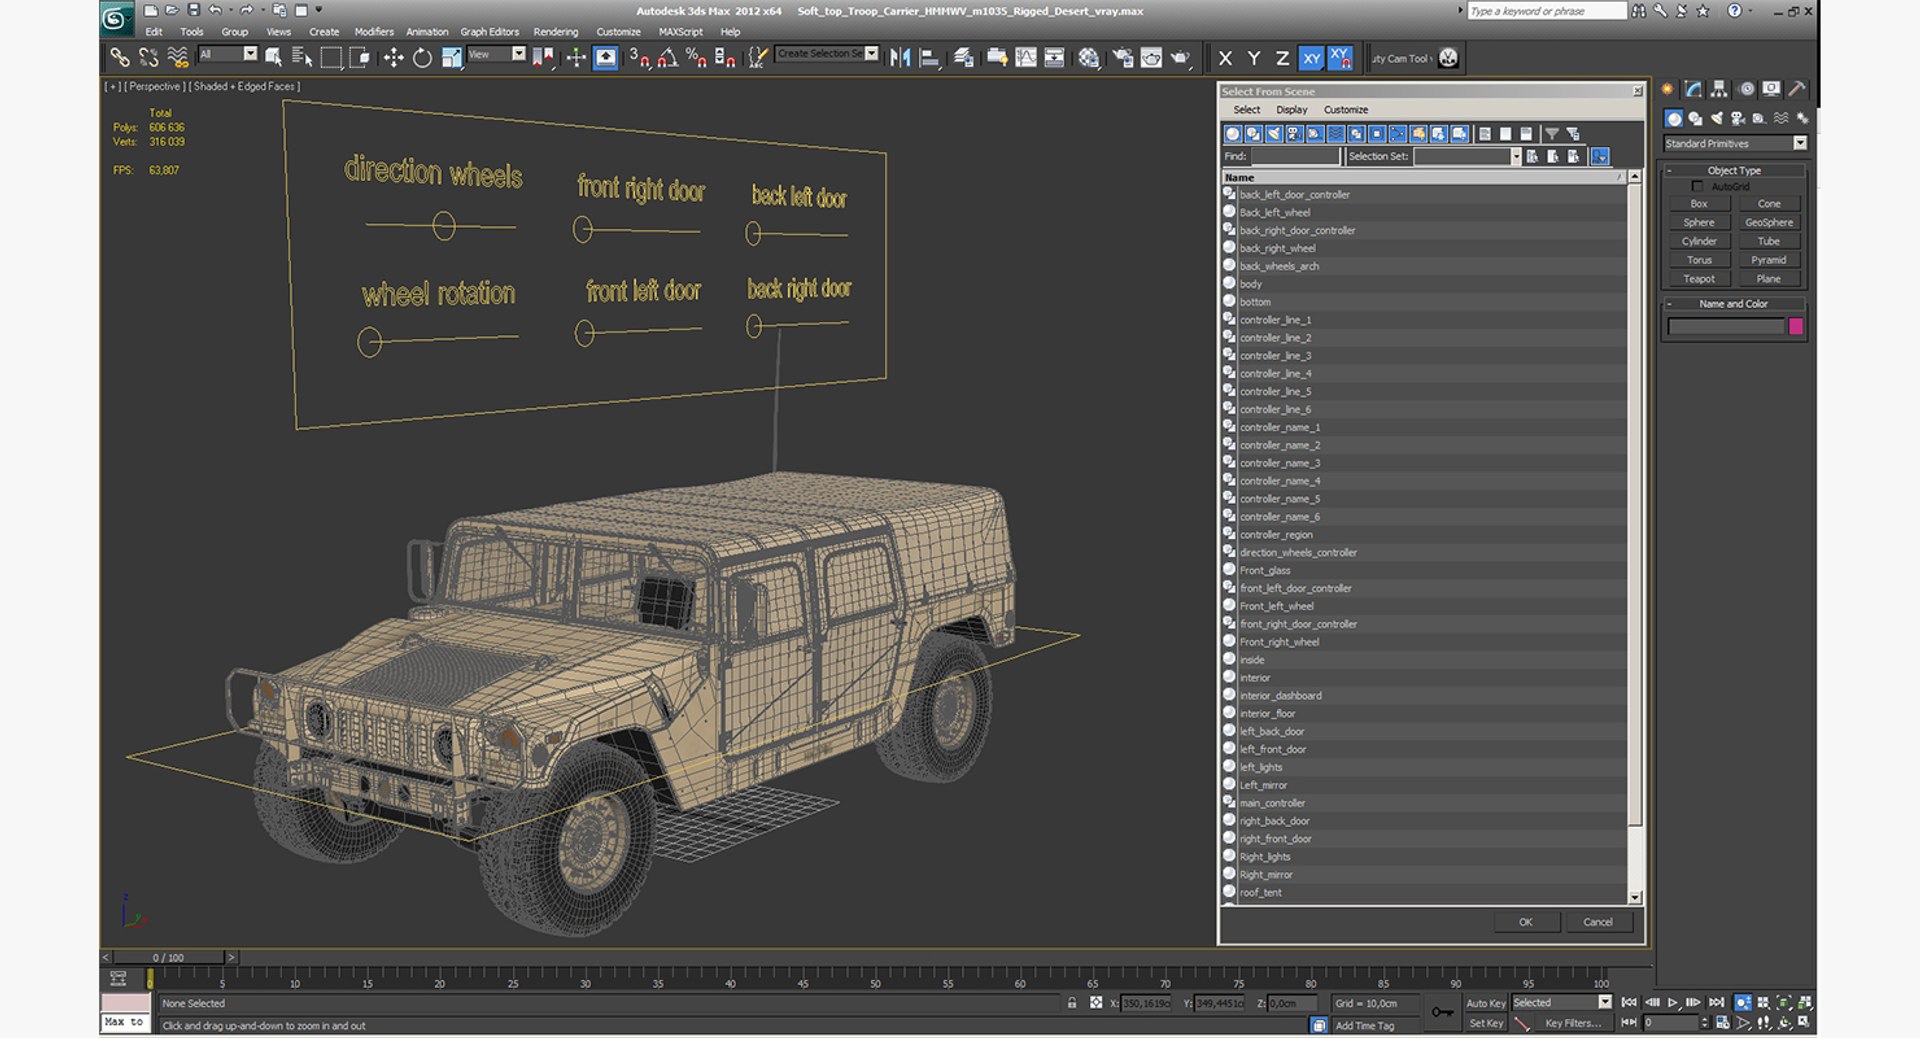Screen dimensions: 1920x1038
Task: Activate the Bind to Space Warp tool
Action: [178, 58]
